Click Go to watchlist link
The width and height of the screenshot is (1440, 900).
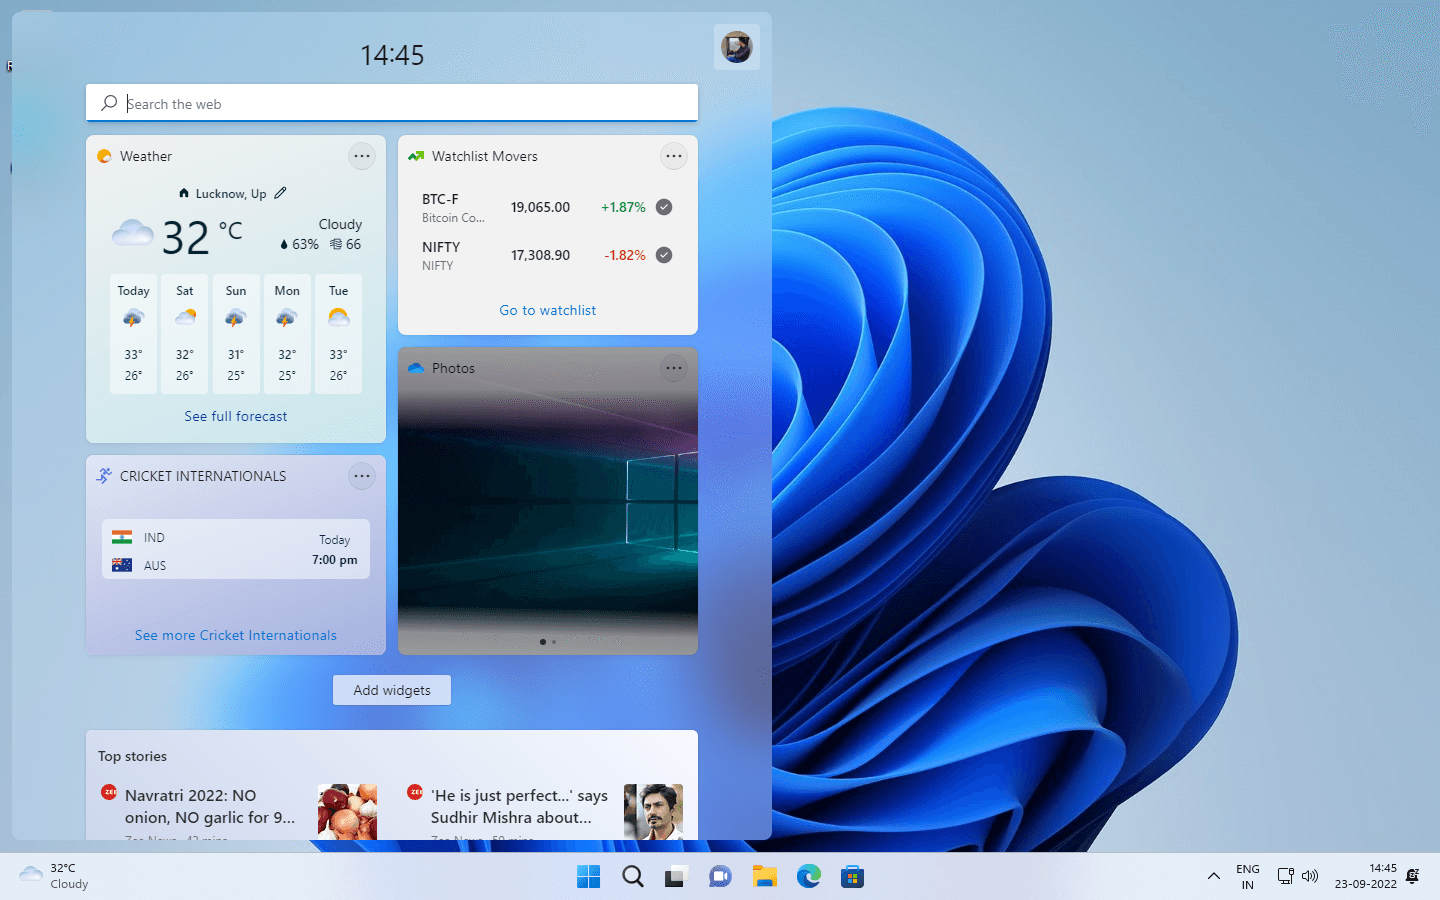[x=548, y=310]
